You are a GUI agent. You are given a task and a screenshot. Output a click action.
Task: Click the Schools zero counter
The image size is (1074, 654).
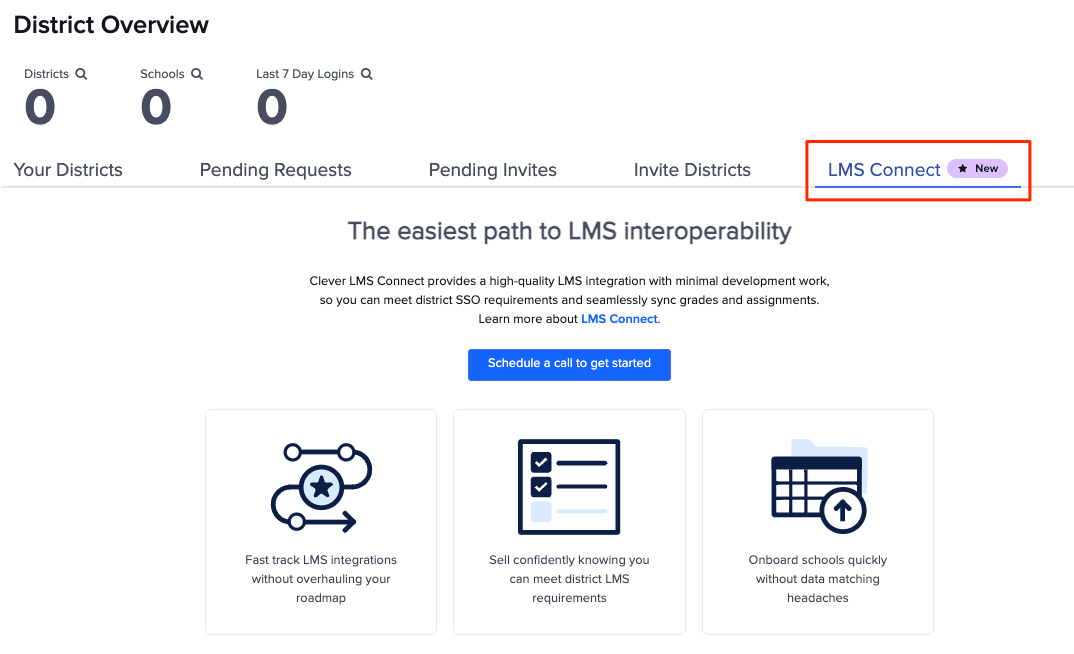[156, 106]
